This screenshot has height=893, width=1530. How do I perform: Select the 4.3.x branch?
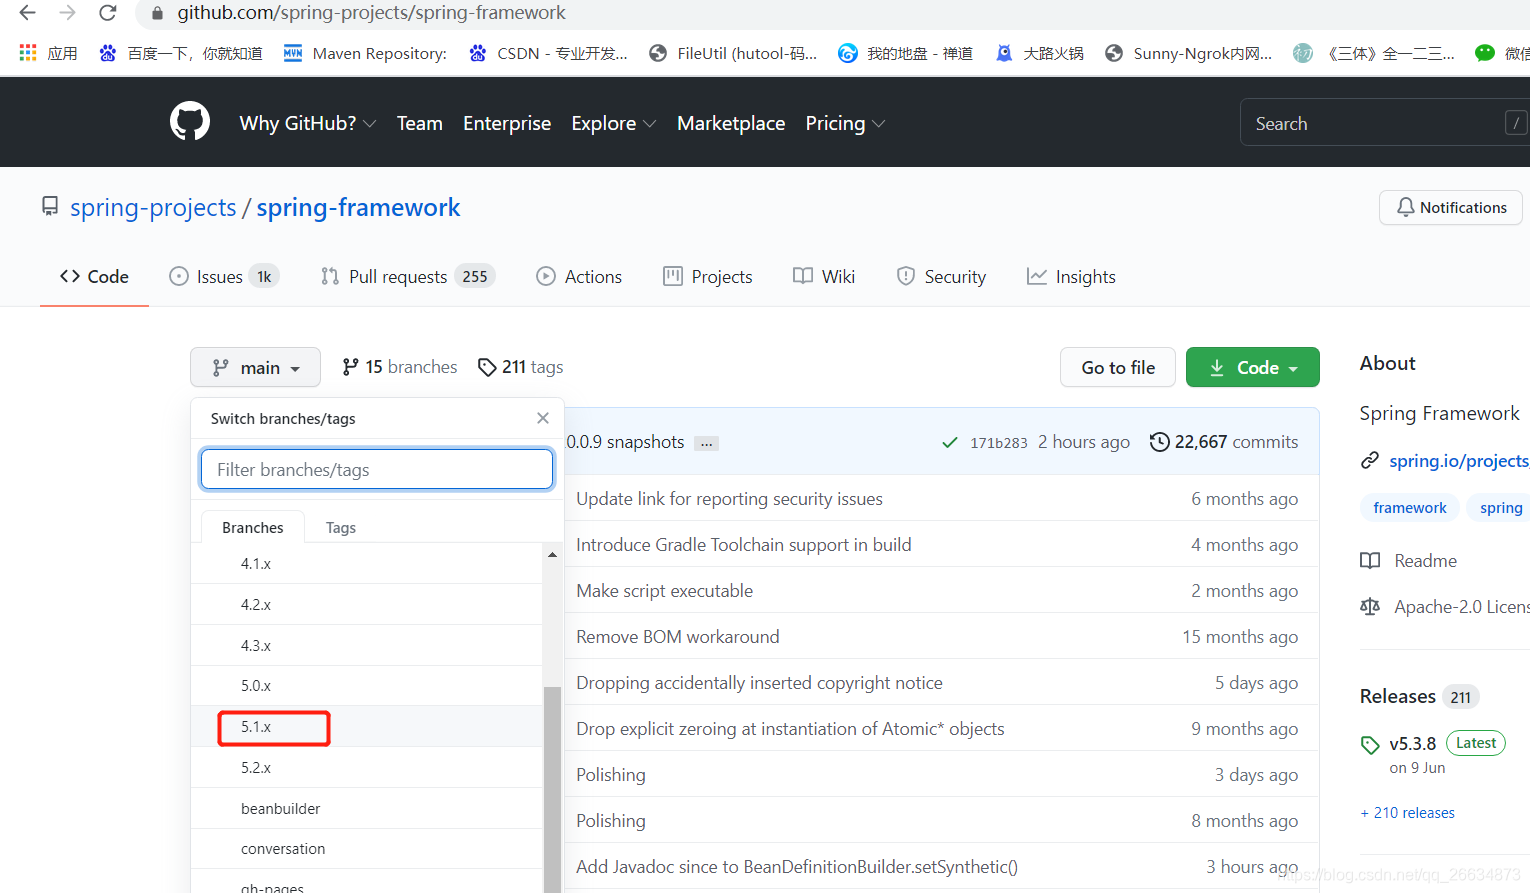tap(367, 646)
